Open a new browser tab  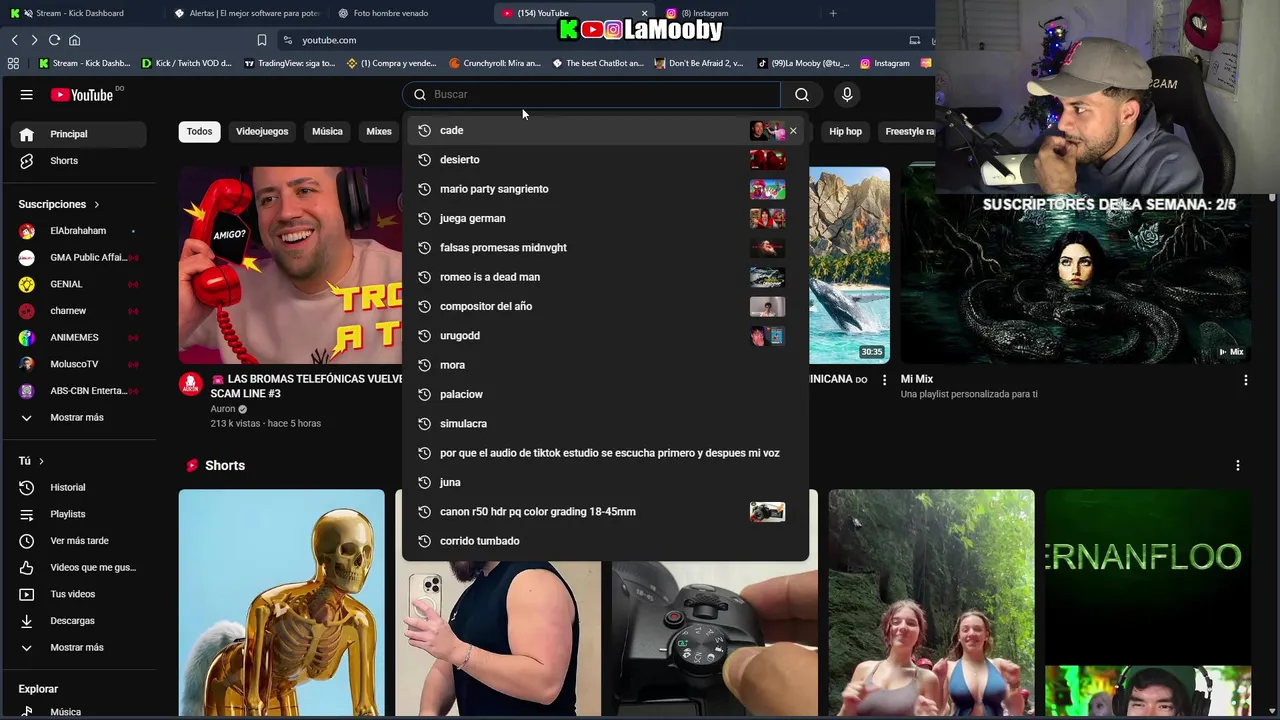[x=833, y=13]
